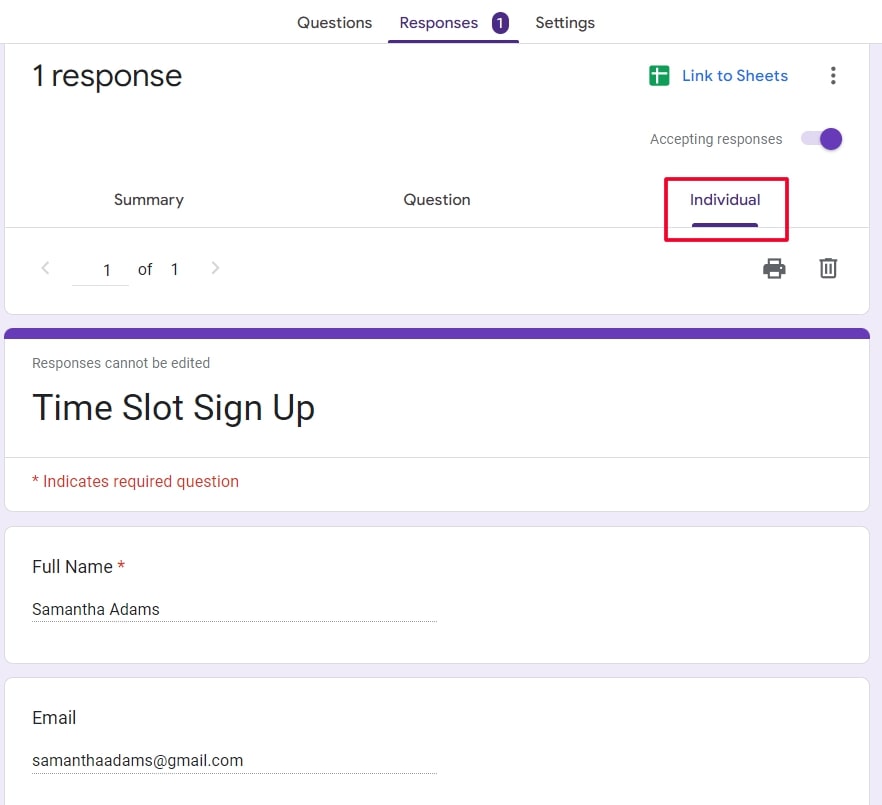
Task: Click the Accepting responses label
Action: coord(715,139)
